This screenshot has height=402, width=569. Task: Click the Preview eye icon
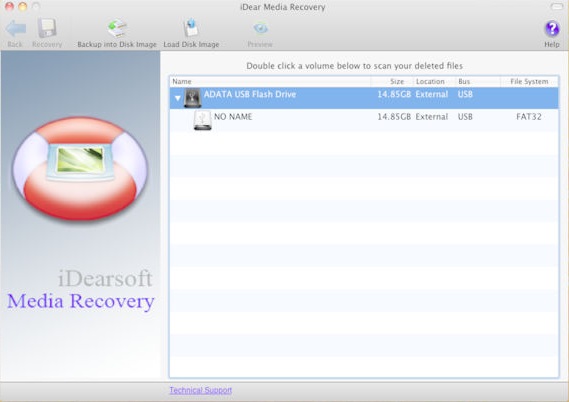(260, 28)
